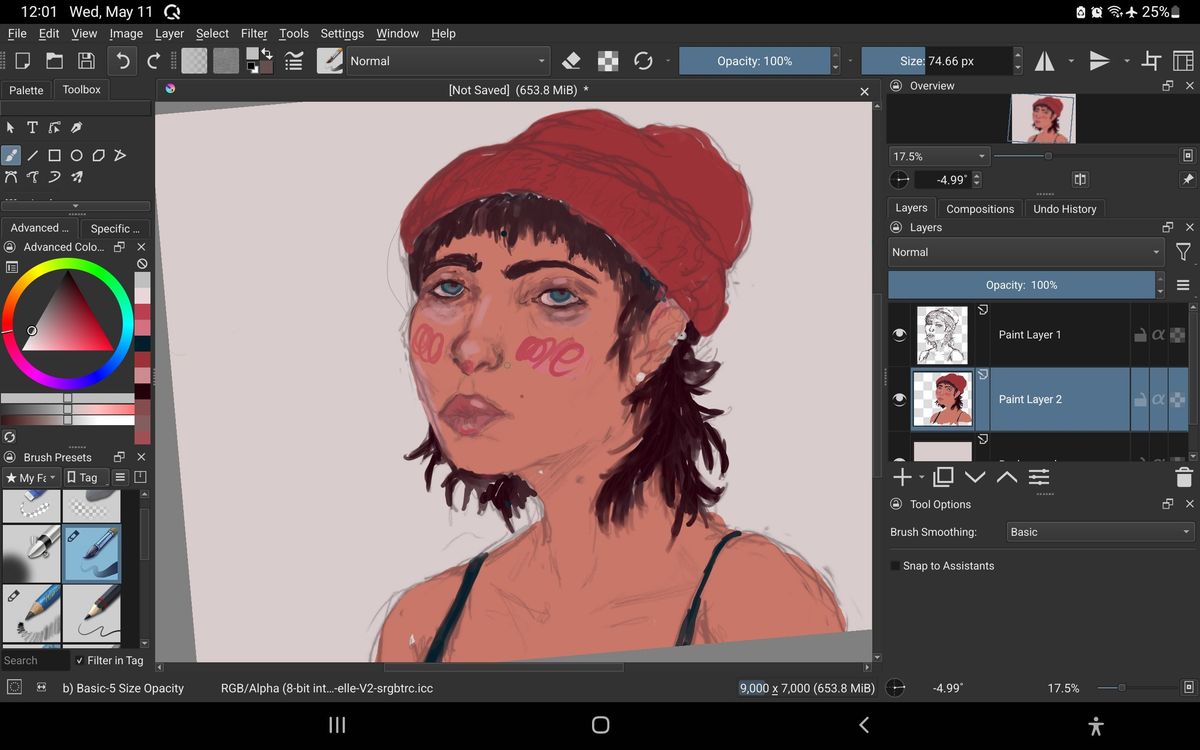Viewport: 1200px width, 750px height.
Task: Open the Filter menu
Action: click(x=254, y=33)
